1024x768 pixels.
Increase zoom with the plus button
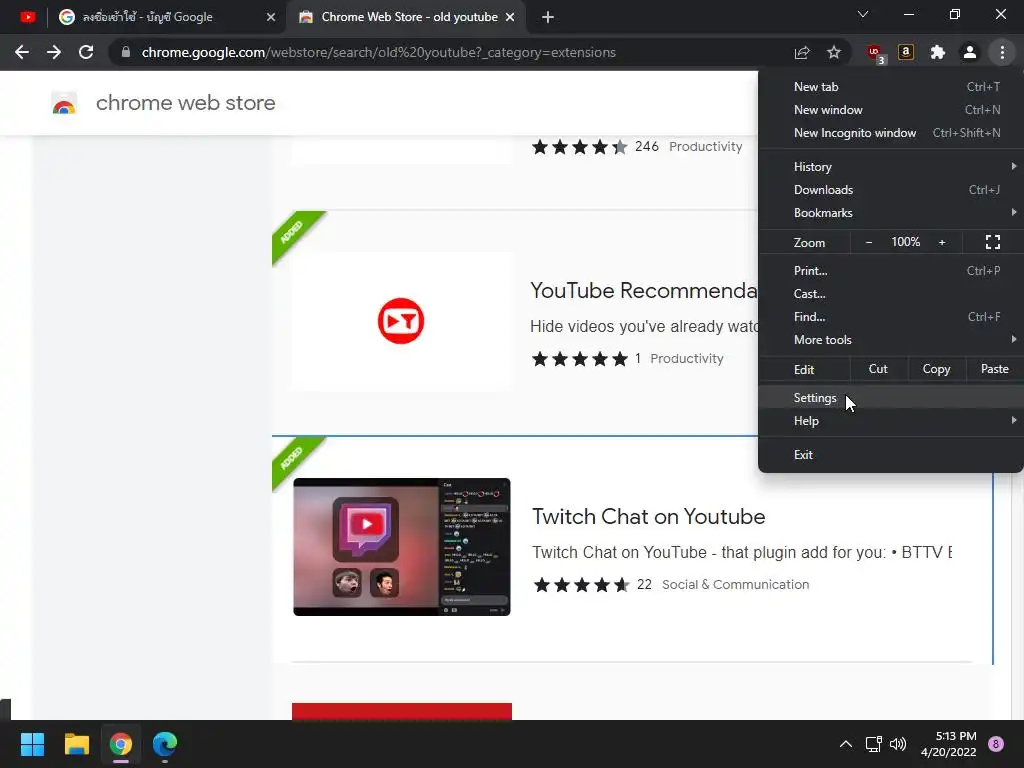pyautogui.click(x=942, y=242)
